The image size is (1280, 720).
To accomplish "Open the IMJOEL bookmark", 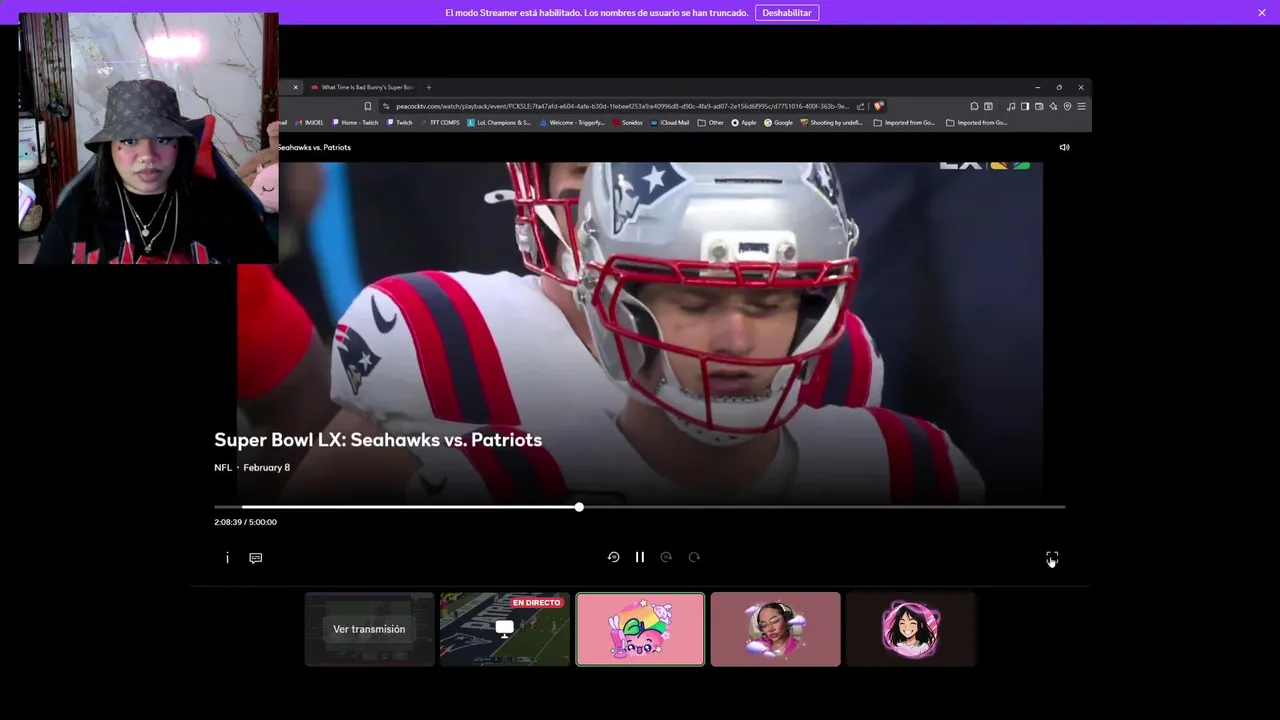I will [x=310, y=123].
